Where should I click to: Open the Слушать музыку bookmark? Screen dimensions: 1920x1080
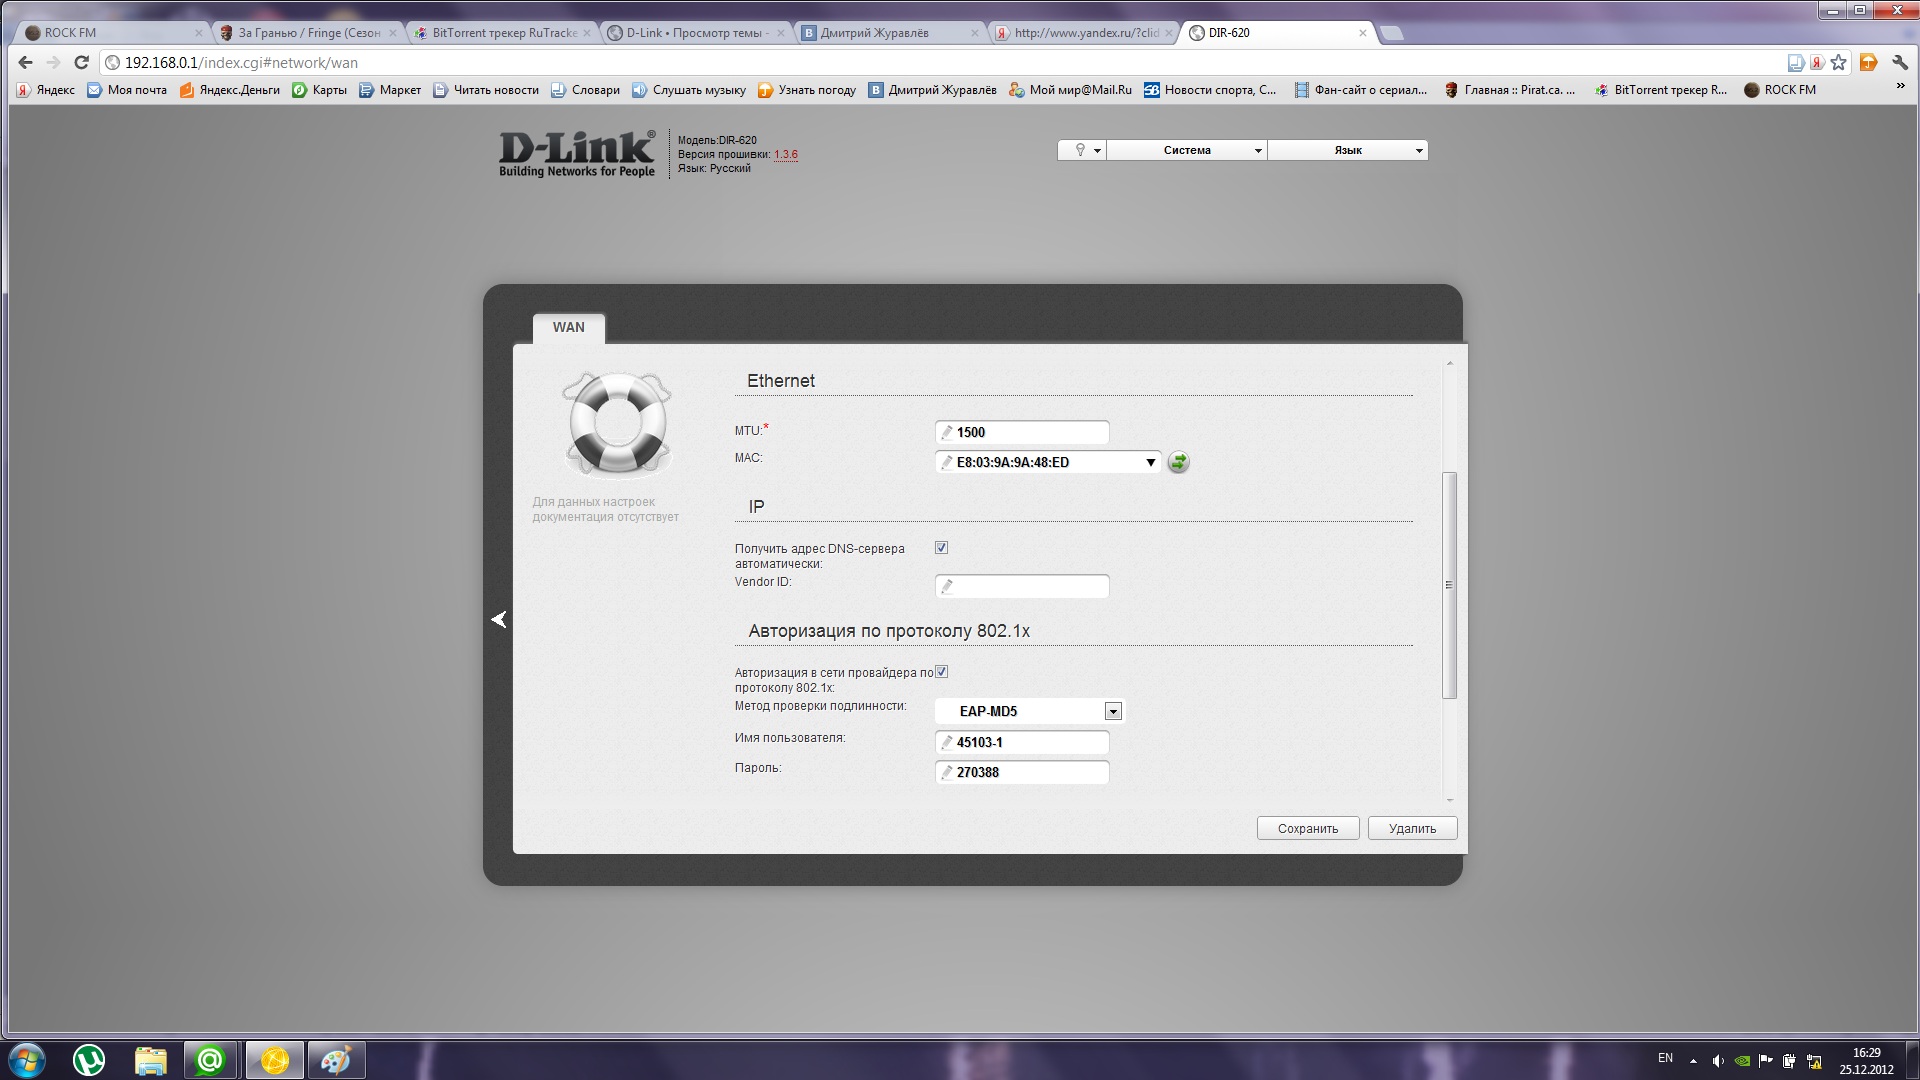[x=689, y=90]
